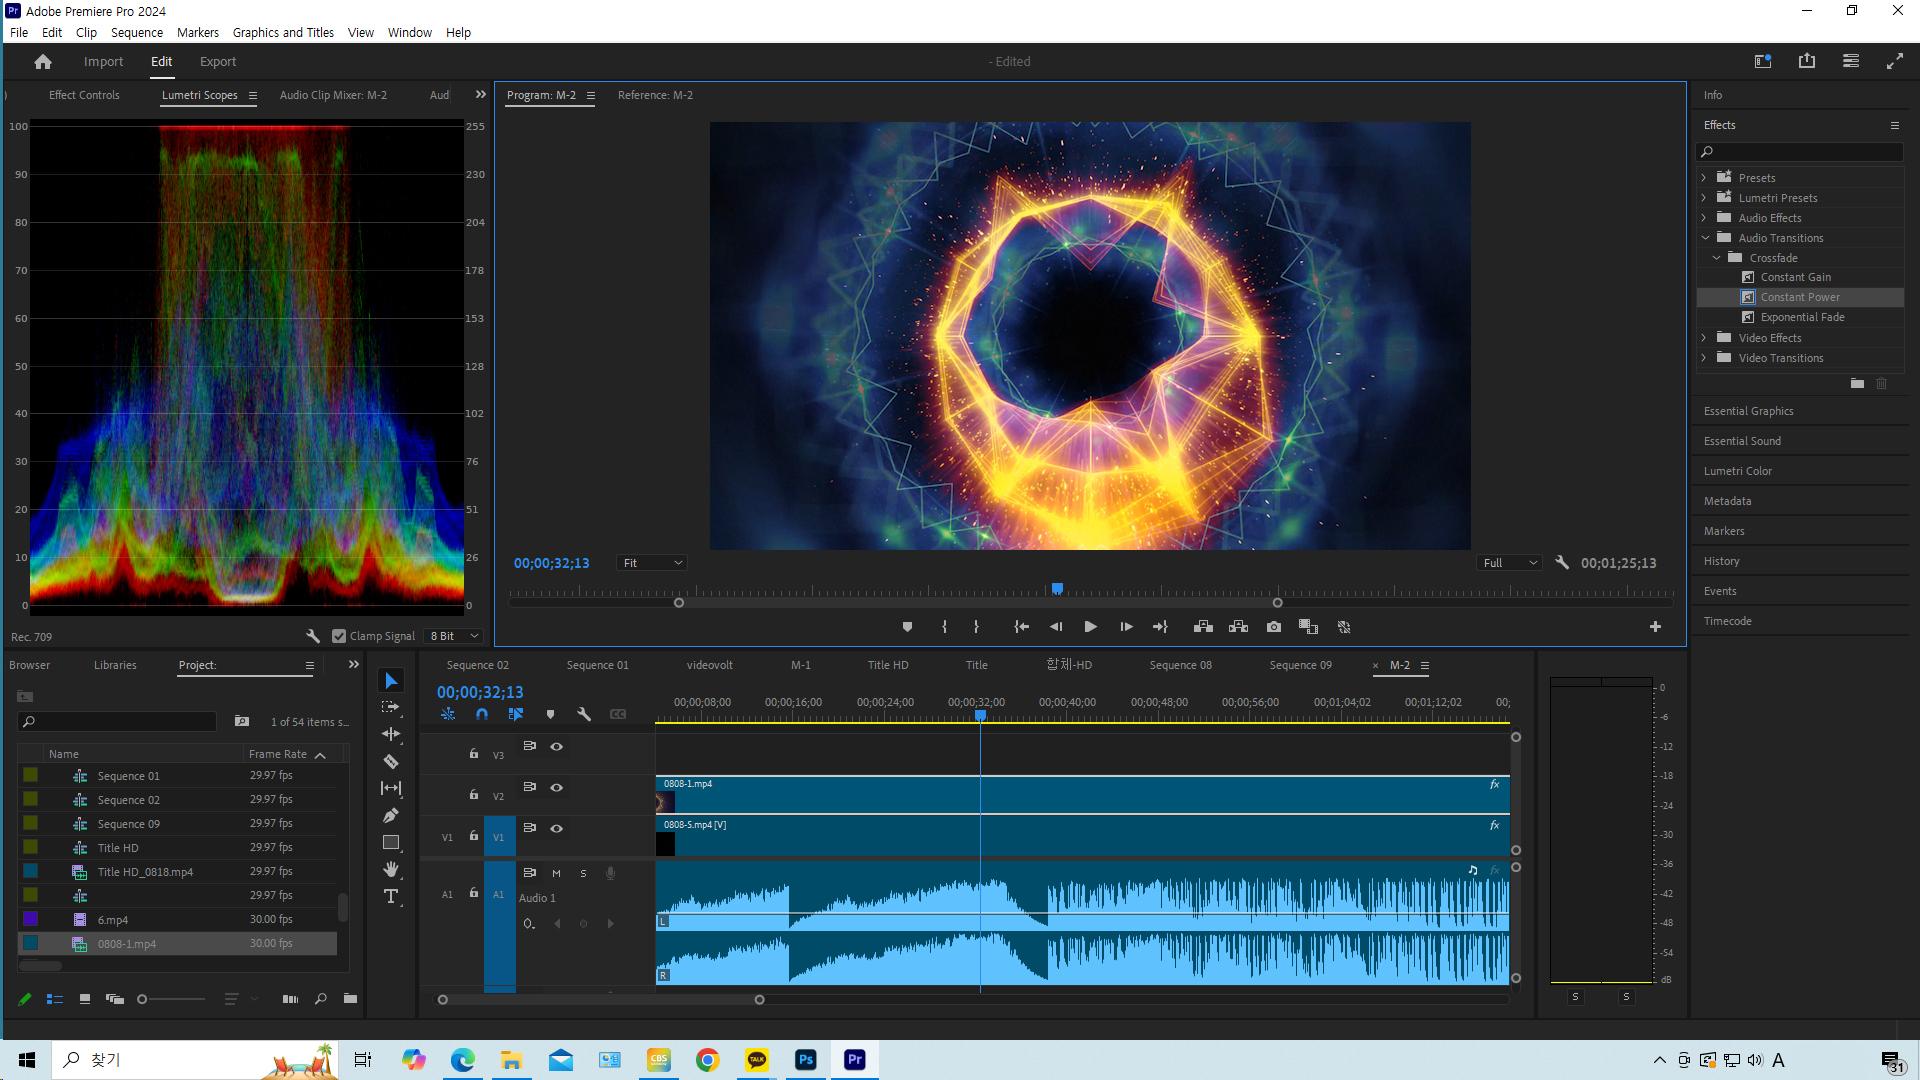Hide track V2 with the eye icon
Viewport: 1920px width, 1080px height.
point(557,788)
